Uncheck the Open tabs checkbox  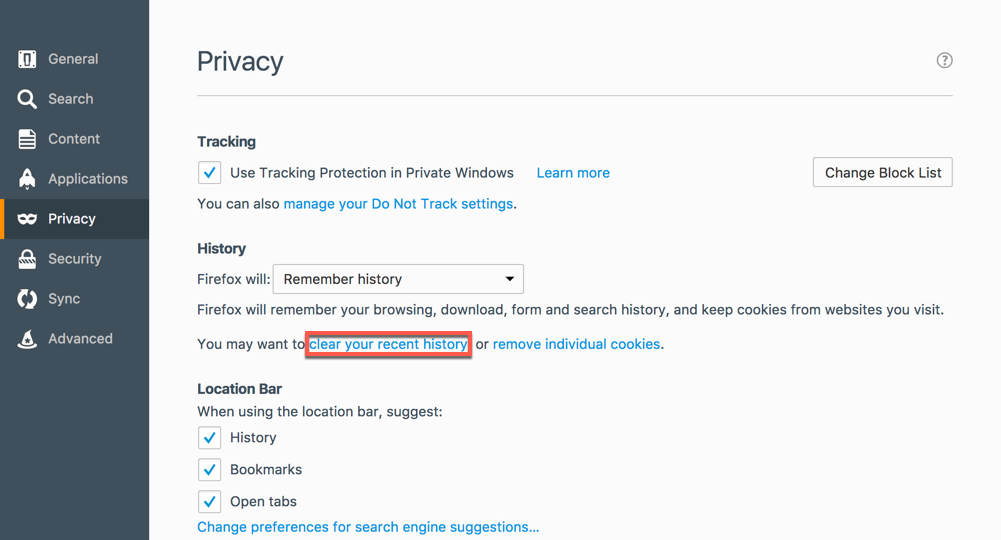(209, 502)
